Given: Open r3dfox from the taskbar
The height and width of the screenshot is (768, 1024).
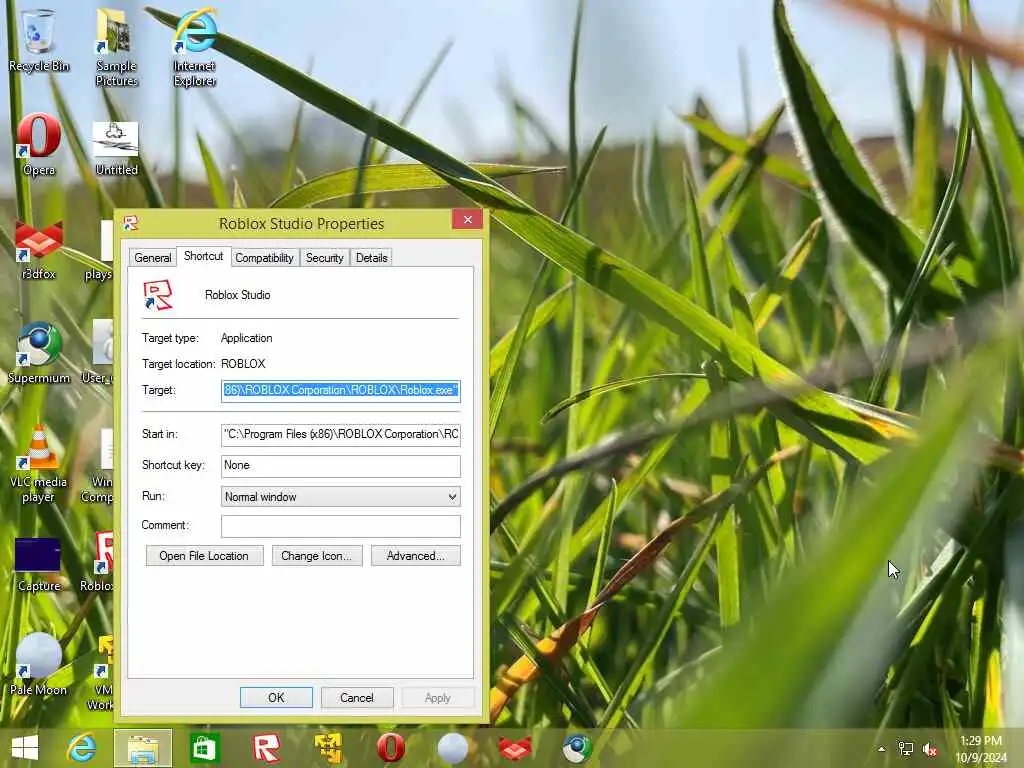Looking at the screenshot, I should (x=515, y=748).
